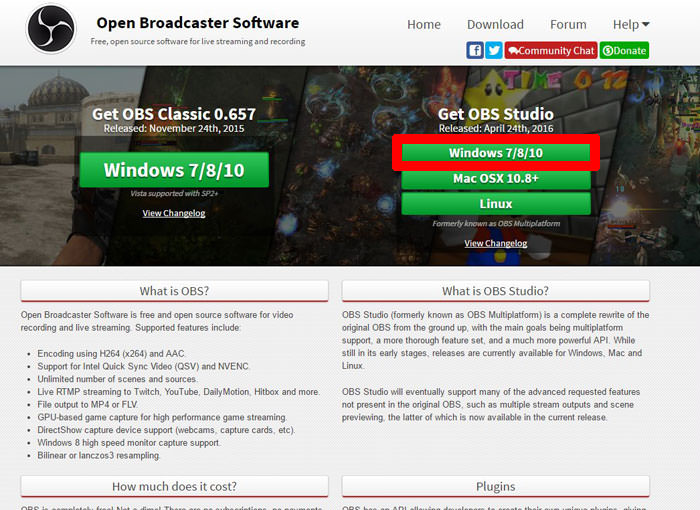Screen dimensions: 700x510
Task: Click the "What is OBS?" heading
Action: (174, 291)
